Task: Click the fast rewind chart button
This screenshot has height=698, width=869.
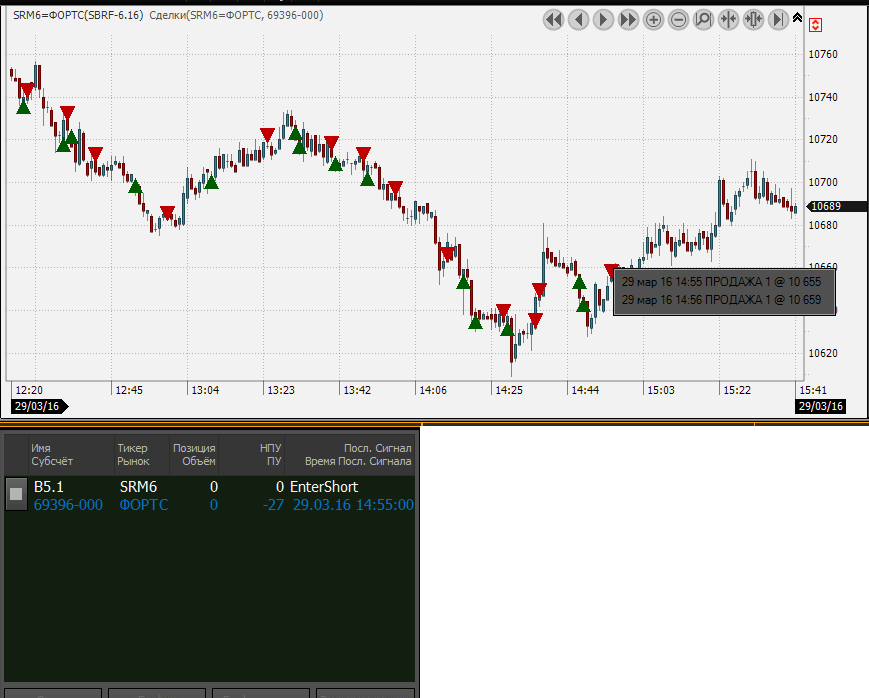Action: coord(554,19)
